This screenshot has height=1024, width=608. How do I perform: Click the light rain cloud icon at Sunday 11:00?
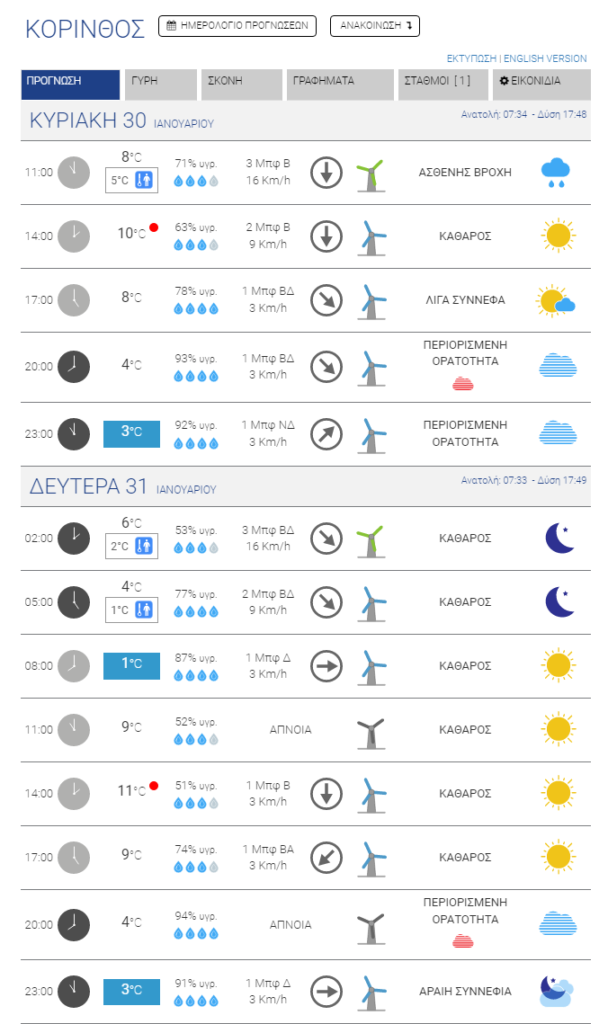tap(555, 172)
